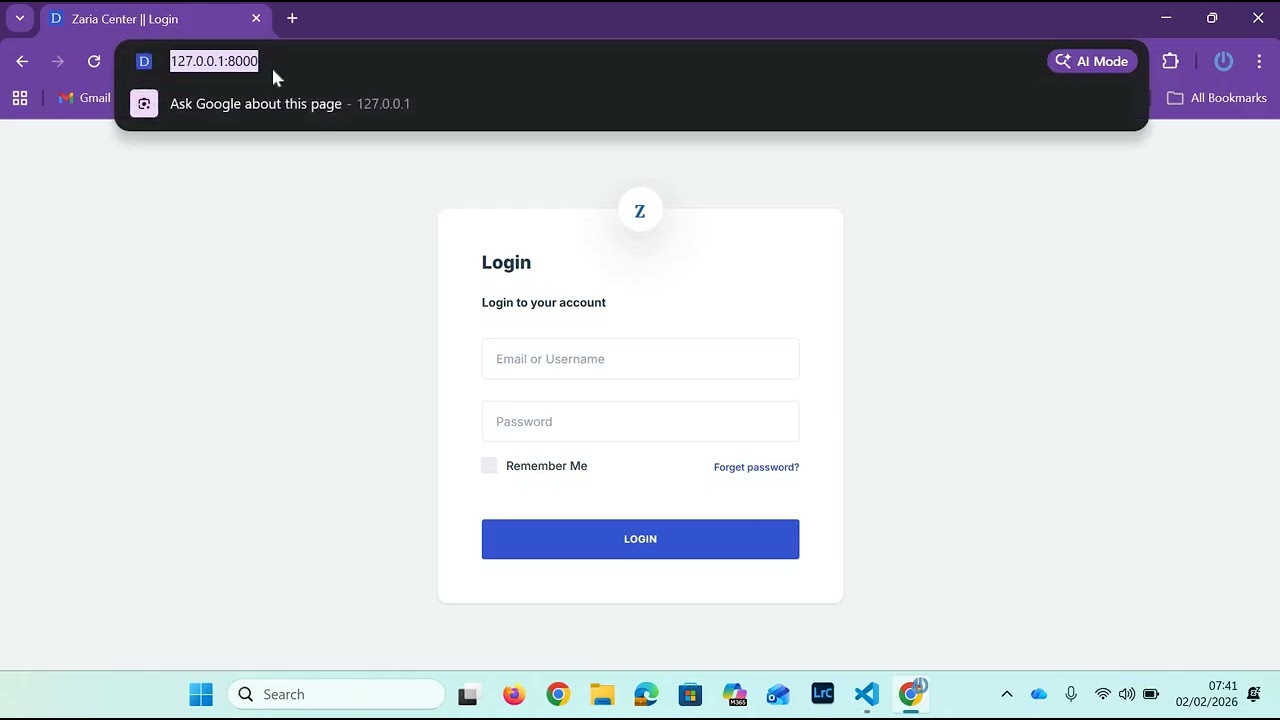This screenshot has width=1280, height=720.
Task: Open the tab search dropdown arrow
Action: pyautogui.click(x=20, y=18)
